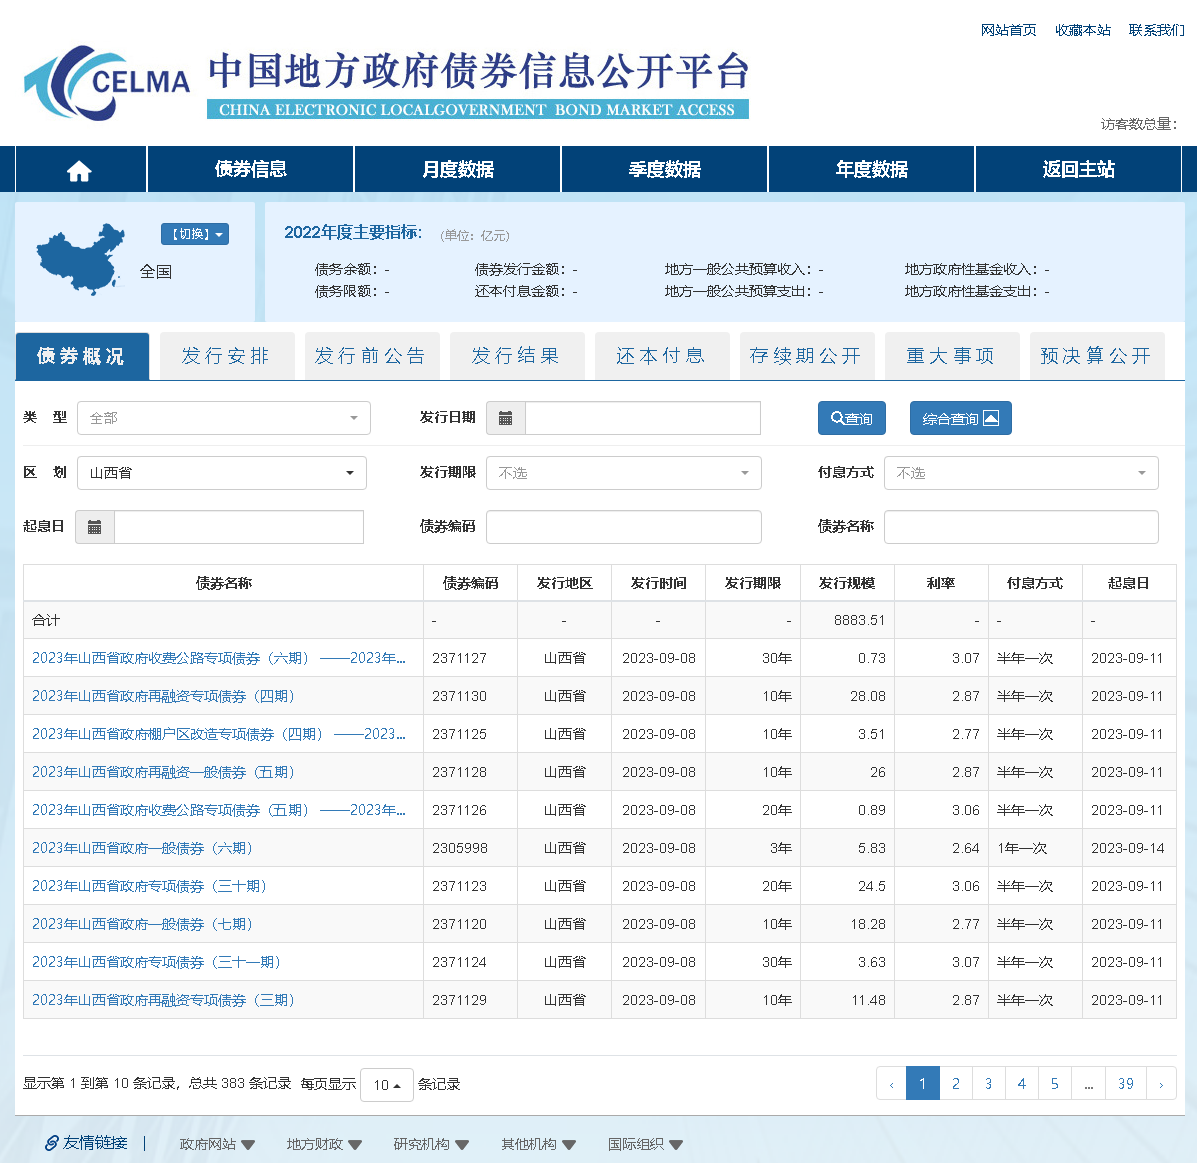Expand the 发行期限 dropdown
Image resolution: width=1197 pixels, height=1163 pixels.
[623, 473]
